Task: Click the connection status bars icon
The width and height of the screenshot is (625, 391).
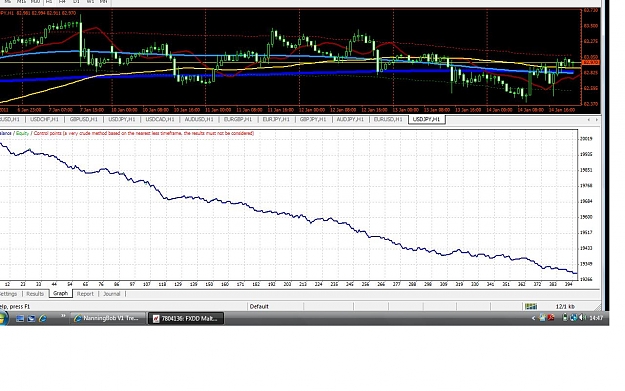Action: click(531, 306)
